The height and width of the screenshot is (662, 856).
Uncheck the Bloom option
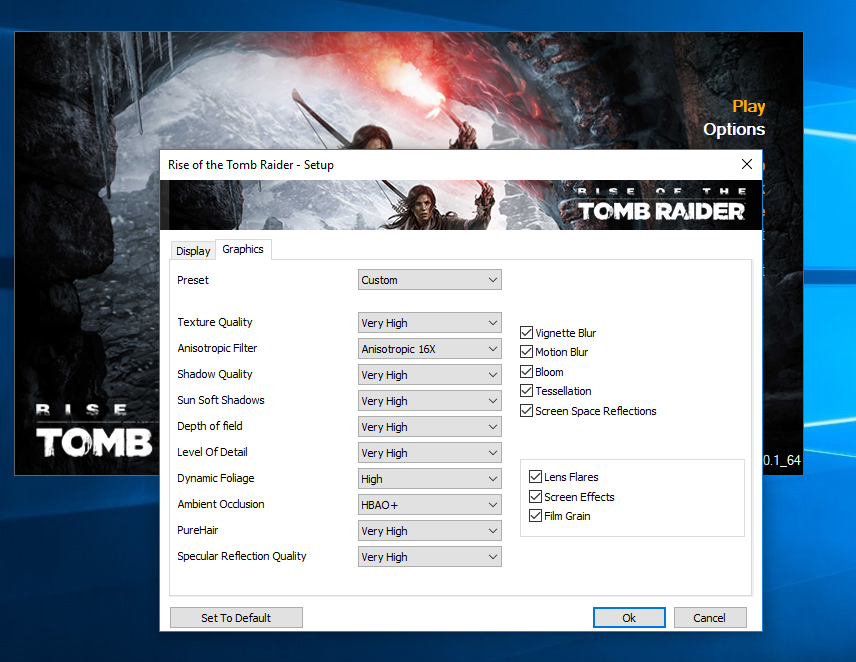526,372
